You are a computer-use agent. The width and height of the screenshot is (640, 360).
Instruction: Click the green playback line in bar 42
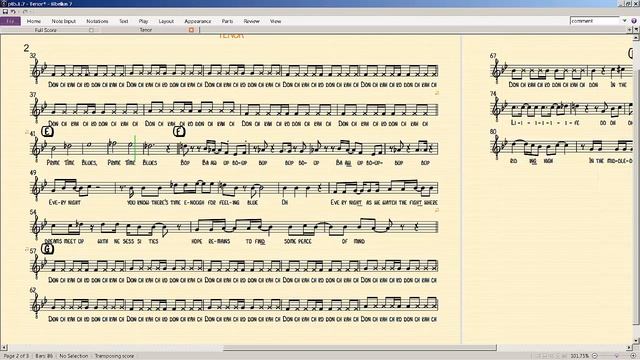[x=135, y=147]
